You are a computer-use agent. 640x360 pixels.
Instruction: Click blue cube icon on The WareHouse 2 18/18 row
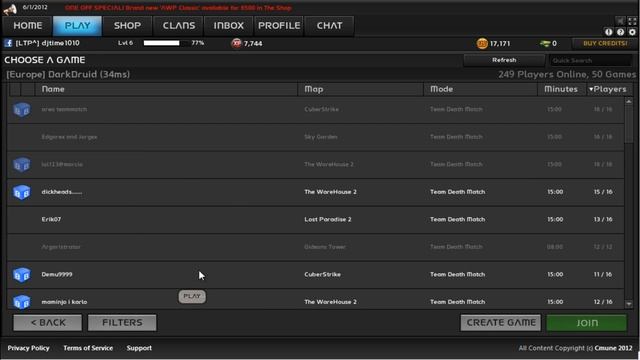point(22,164)
